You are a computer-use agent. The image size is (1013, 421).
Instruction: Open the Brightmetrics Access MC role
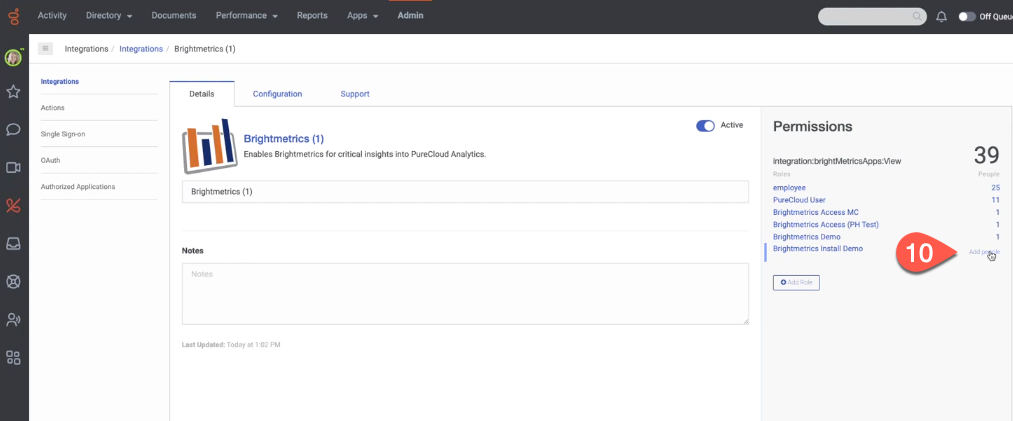click(x=816, y=212)
